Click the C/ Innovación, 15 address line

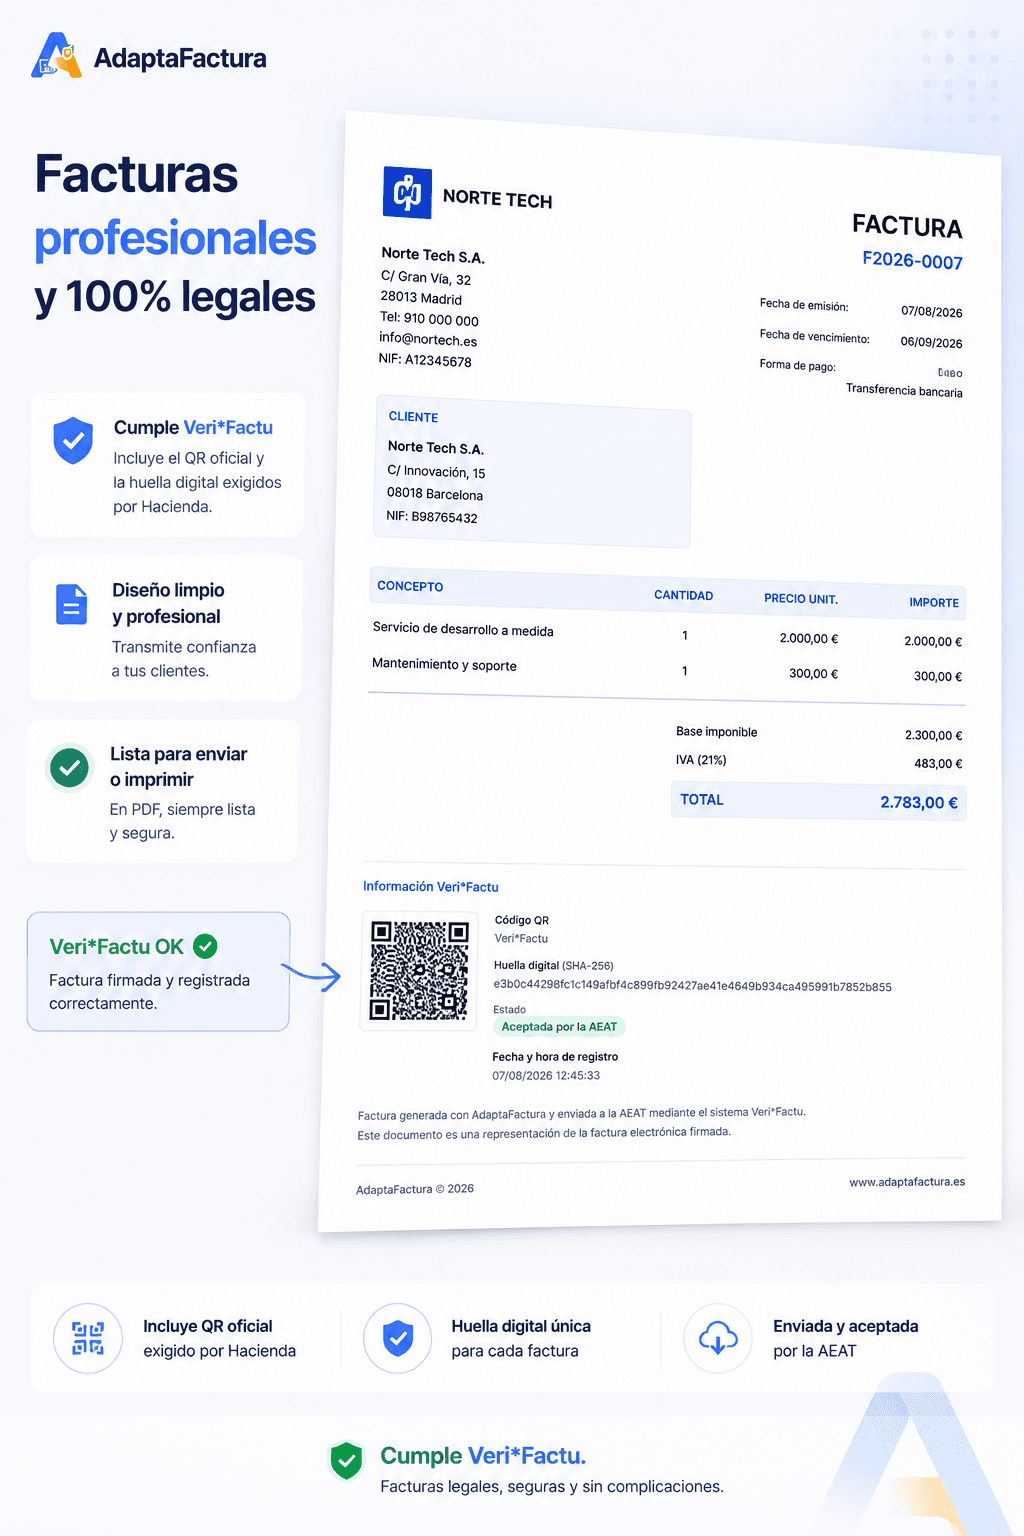point(436,472)
